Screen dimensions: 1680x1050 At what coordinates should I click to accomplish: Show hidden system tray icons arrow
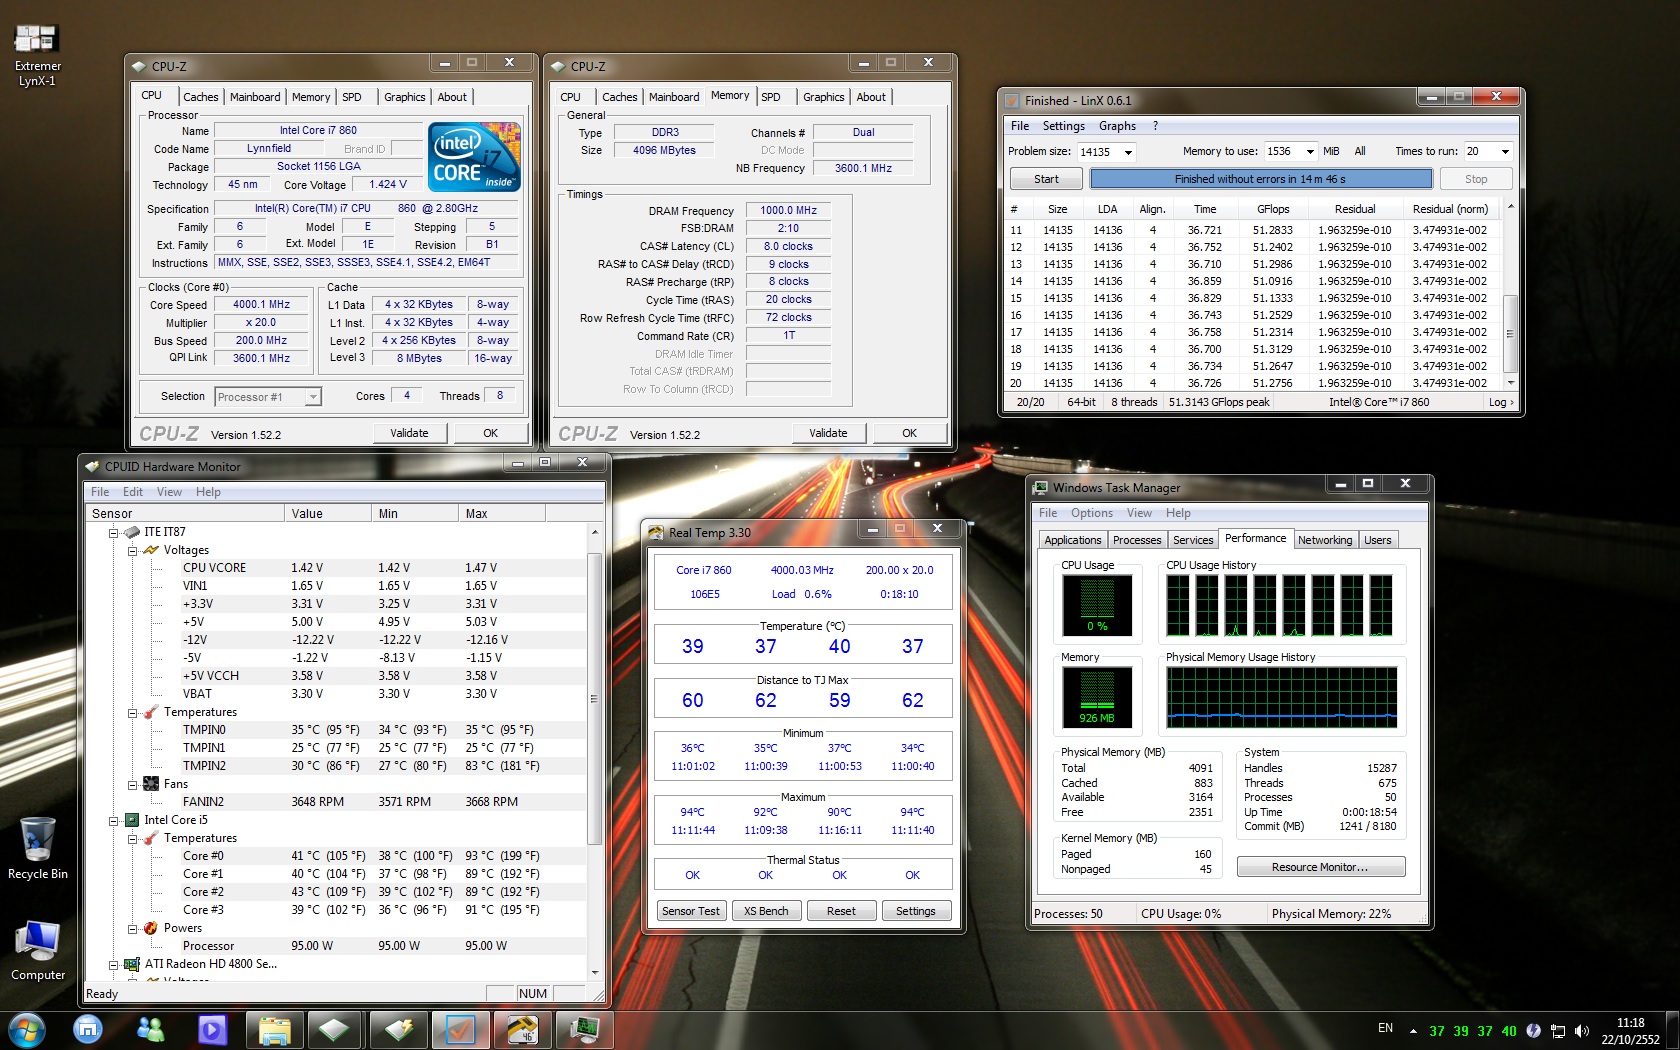click(x=1413, y=1030)
